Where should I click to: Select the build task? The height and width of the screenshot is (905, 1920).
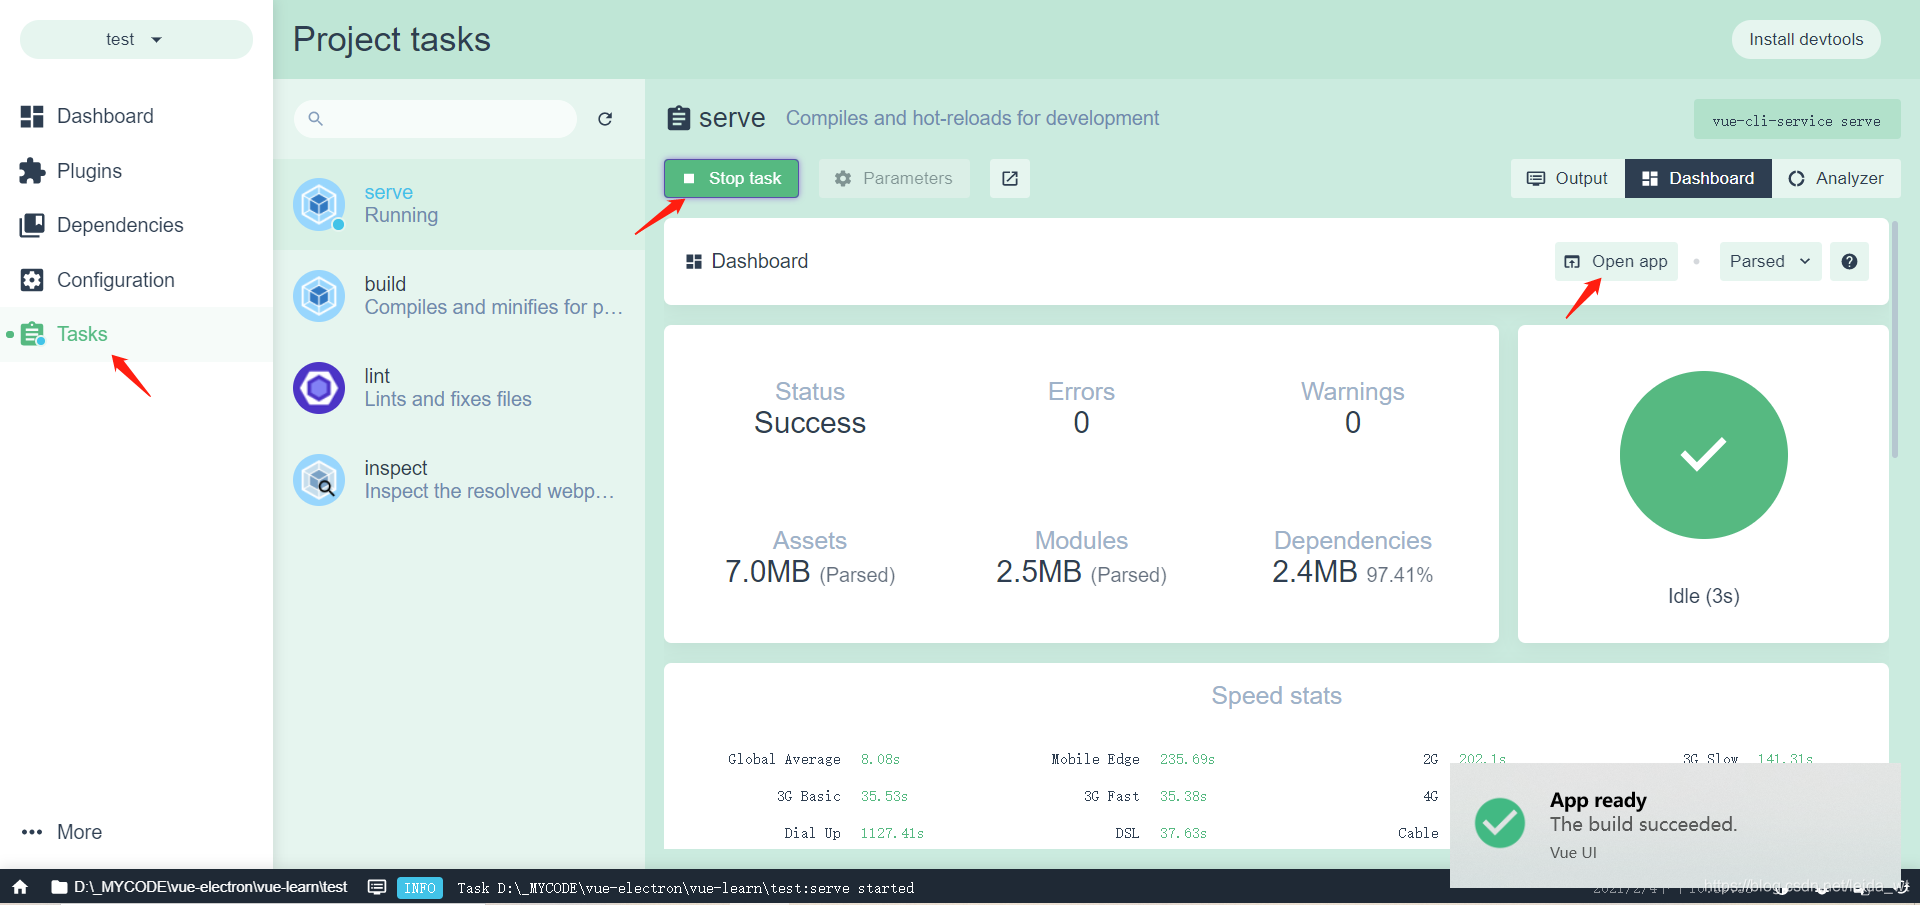pyautogui.click(x=459, y=296)
